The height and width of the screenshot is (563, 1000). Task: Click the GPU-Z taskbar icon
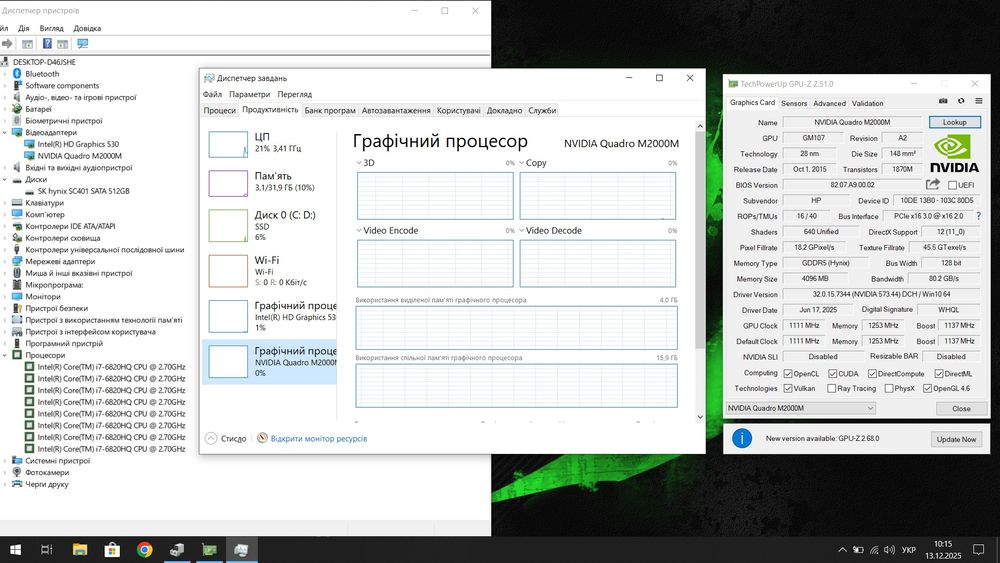click(209, 550)
